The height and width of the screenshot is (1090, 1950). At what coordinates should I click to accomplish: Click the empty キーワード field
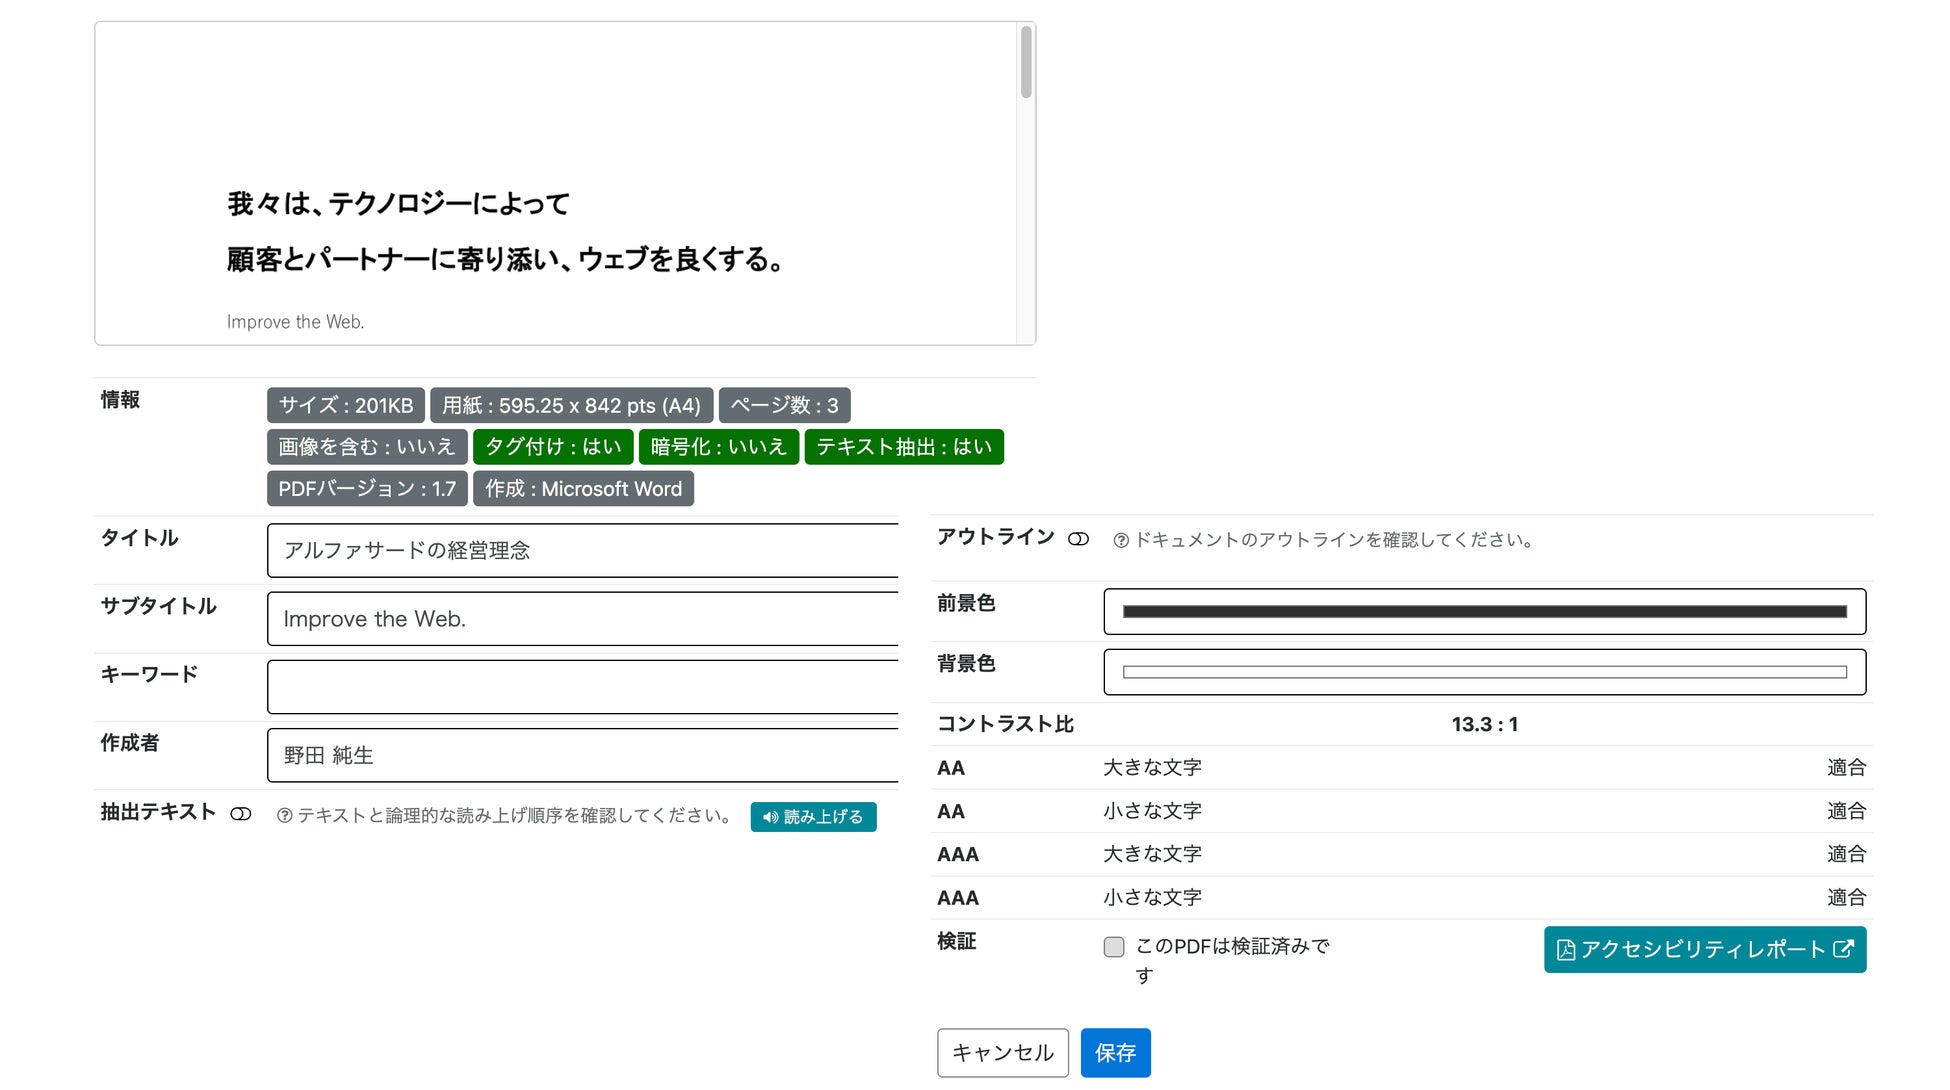click(582, 687)
